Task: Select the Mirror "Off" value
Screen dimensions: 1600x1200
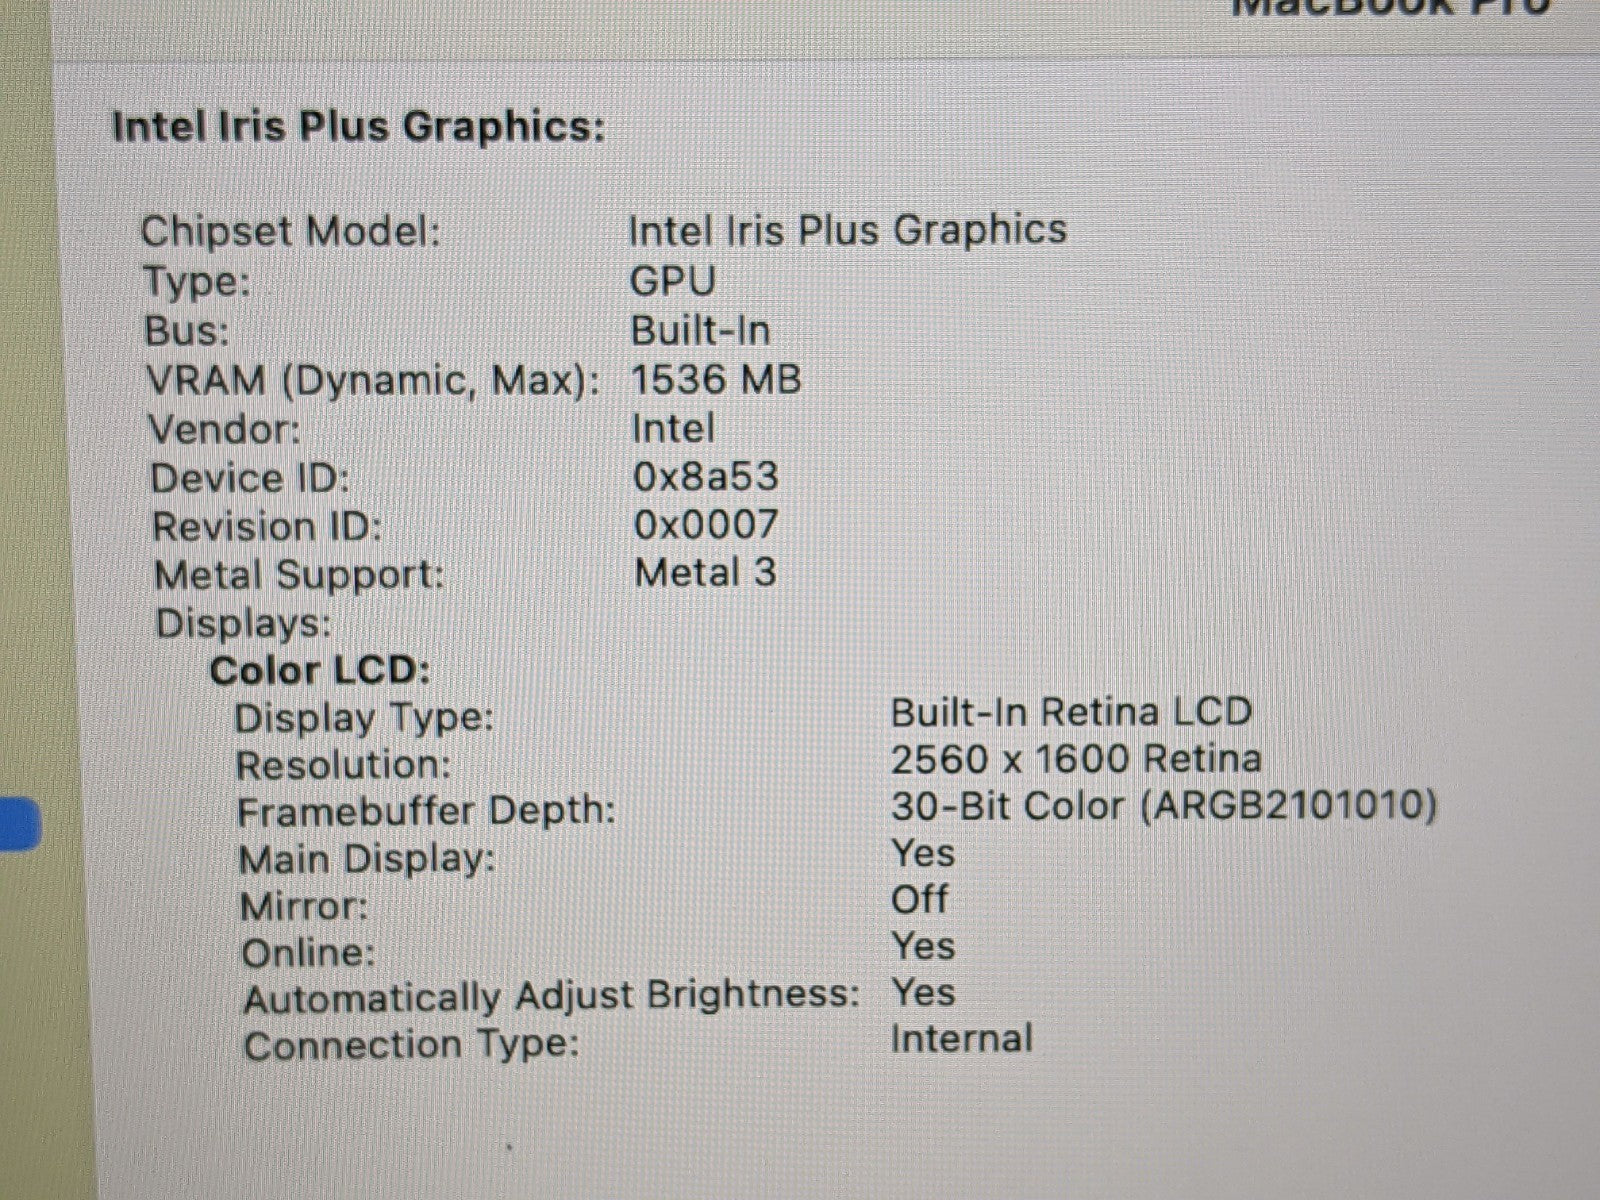Action: coord(919,900)
